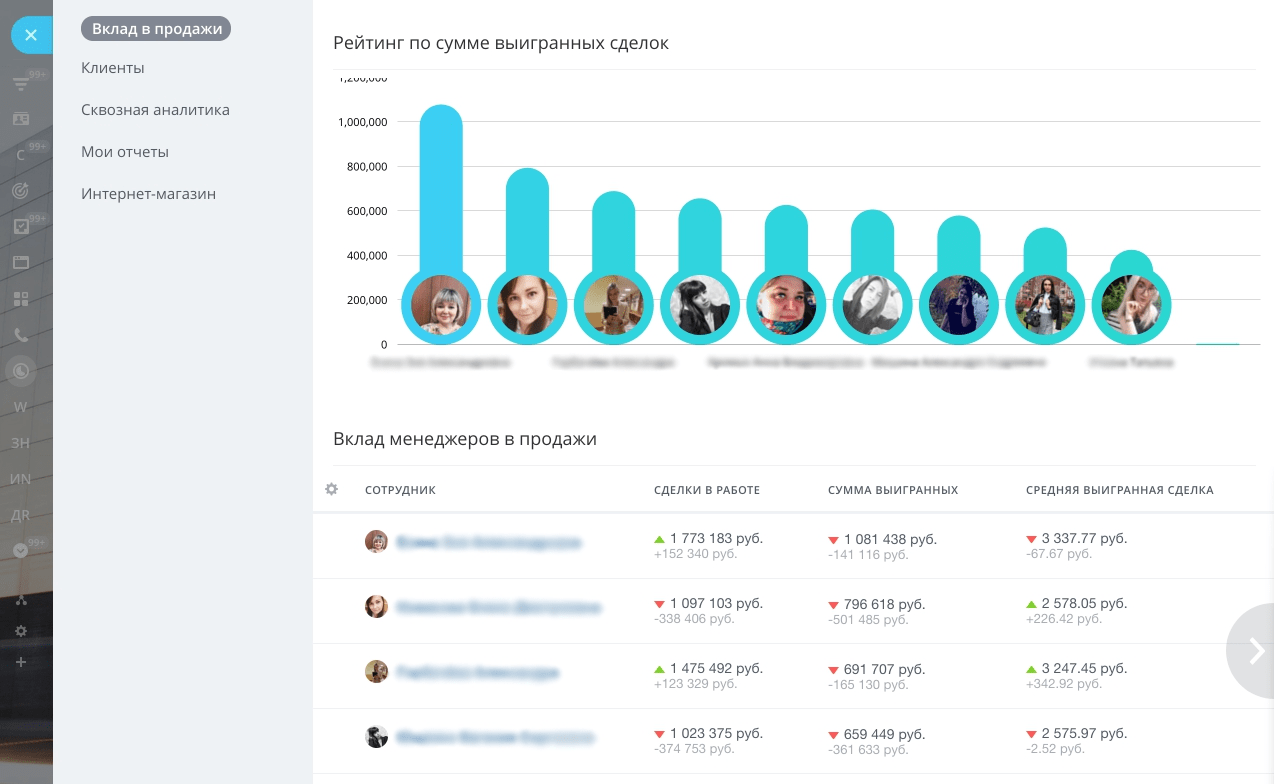Screen dimensions: 1274x784
Task: Open the letter C sidebar item
Action: 21,155
